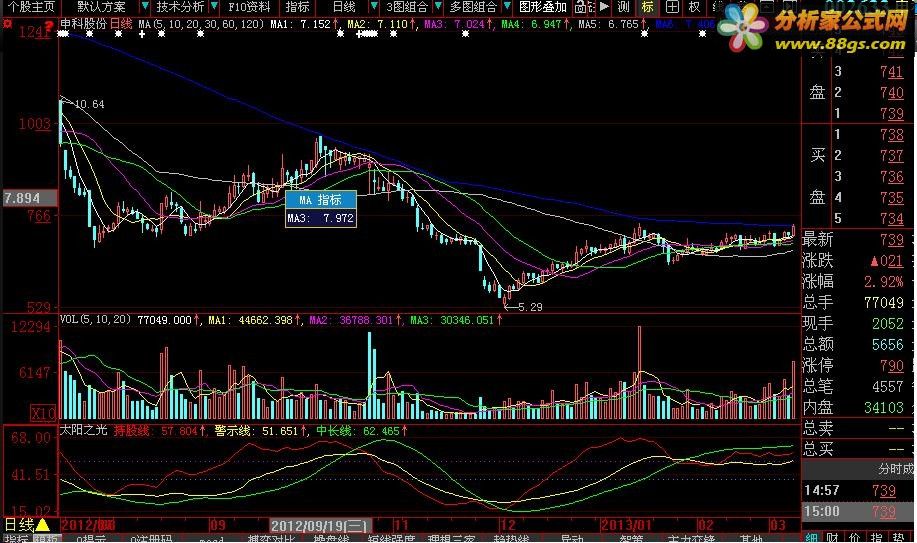Click the 内盘 value 34103
The height and width of the screenshot is (543, 917).
(x=883, y=408)
